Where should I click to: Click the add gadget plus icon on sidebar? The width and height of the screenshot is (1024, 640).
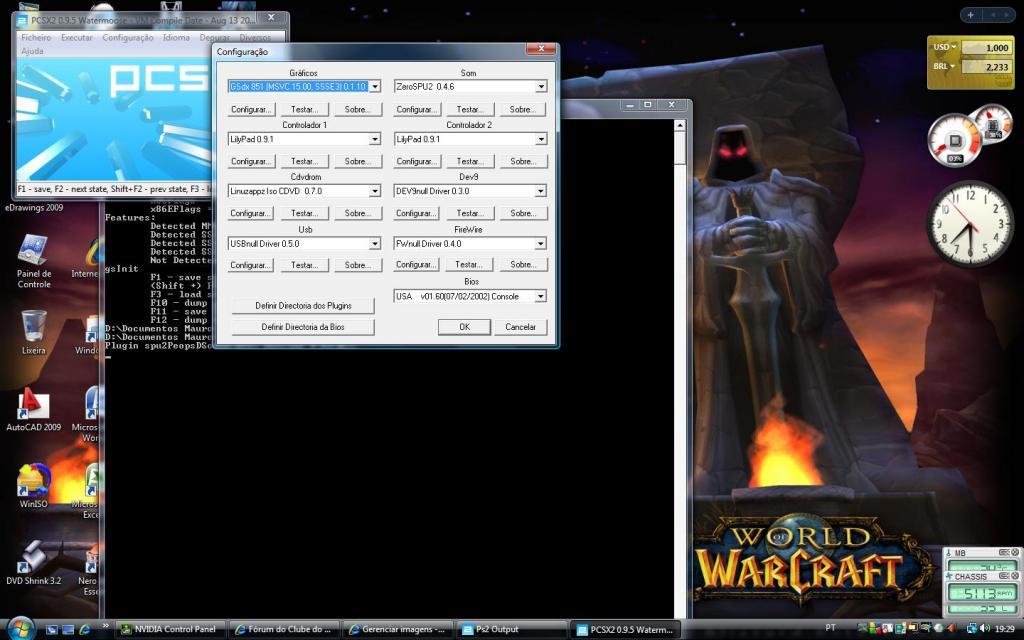(970, 14)
